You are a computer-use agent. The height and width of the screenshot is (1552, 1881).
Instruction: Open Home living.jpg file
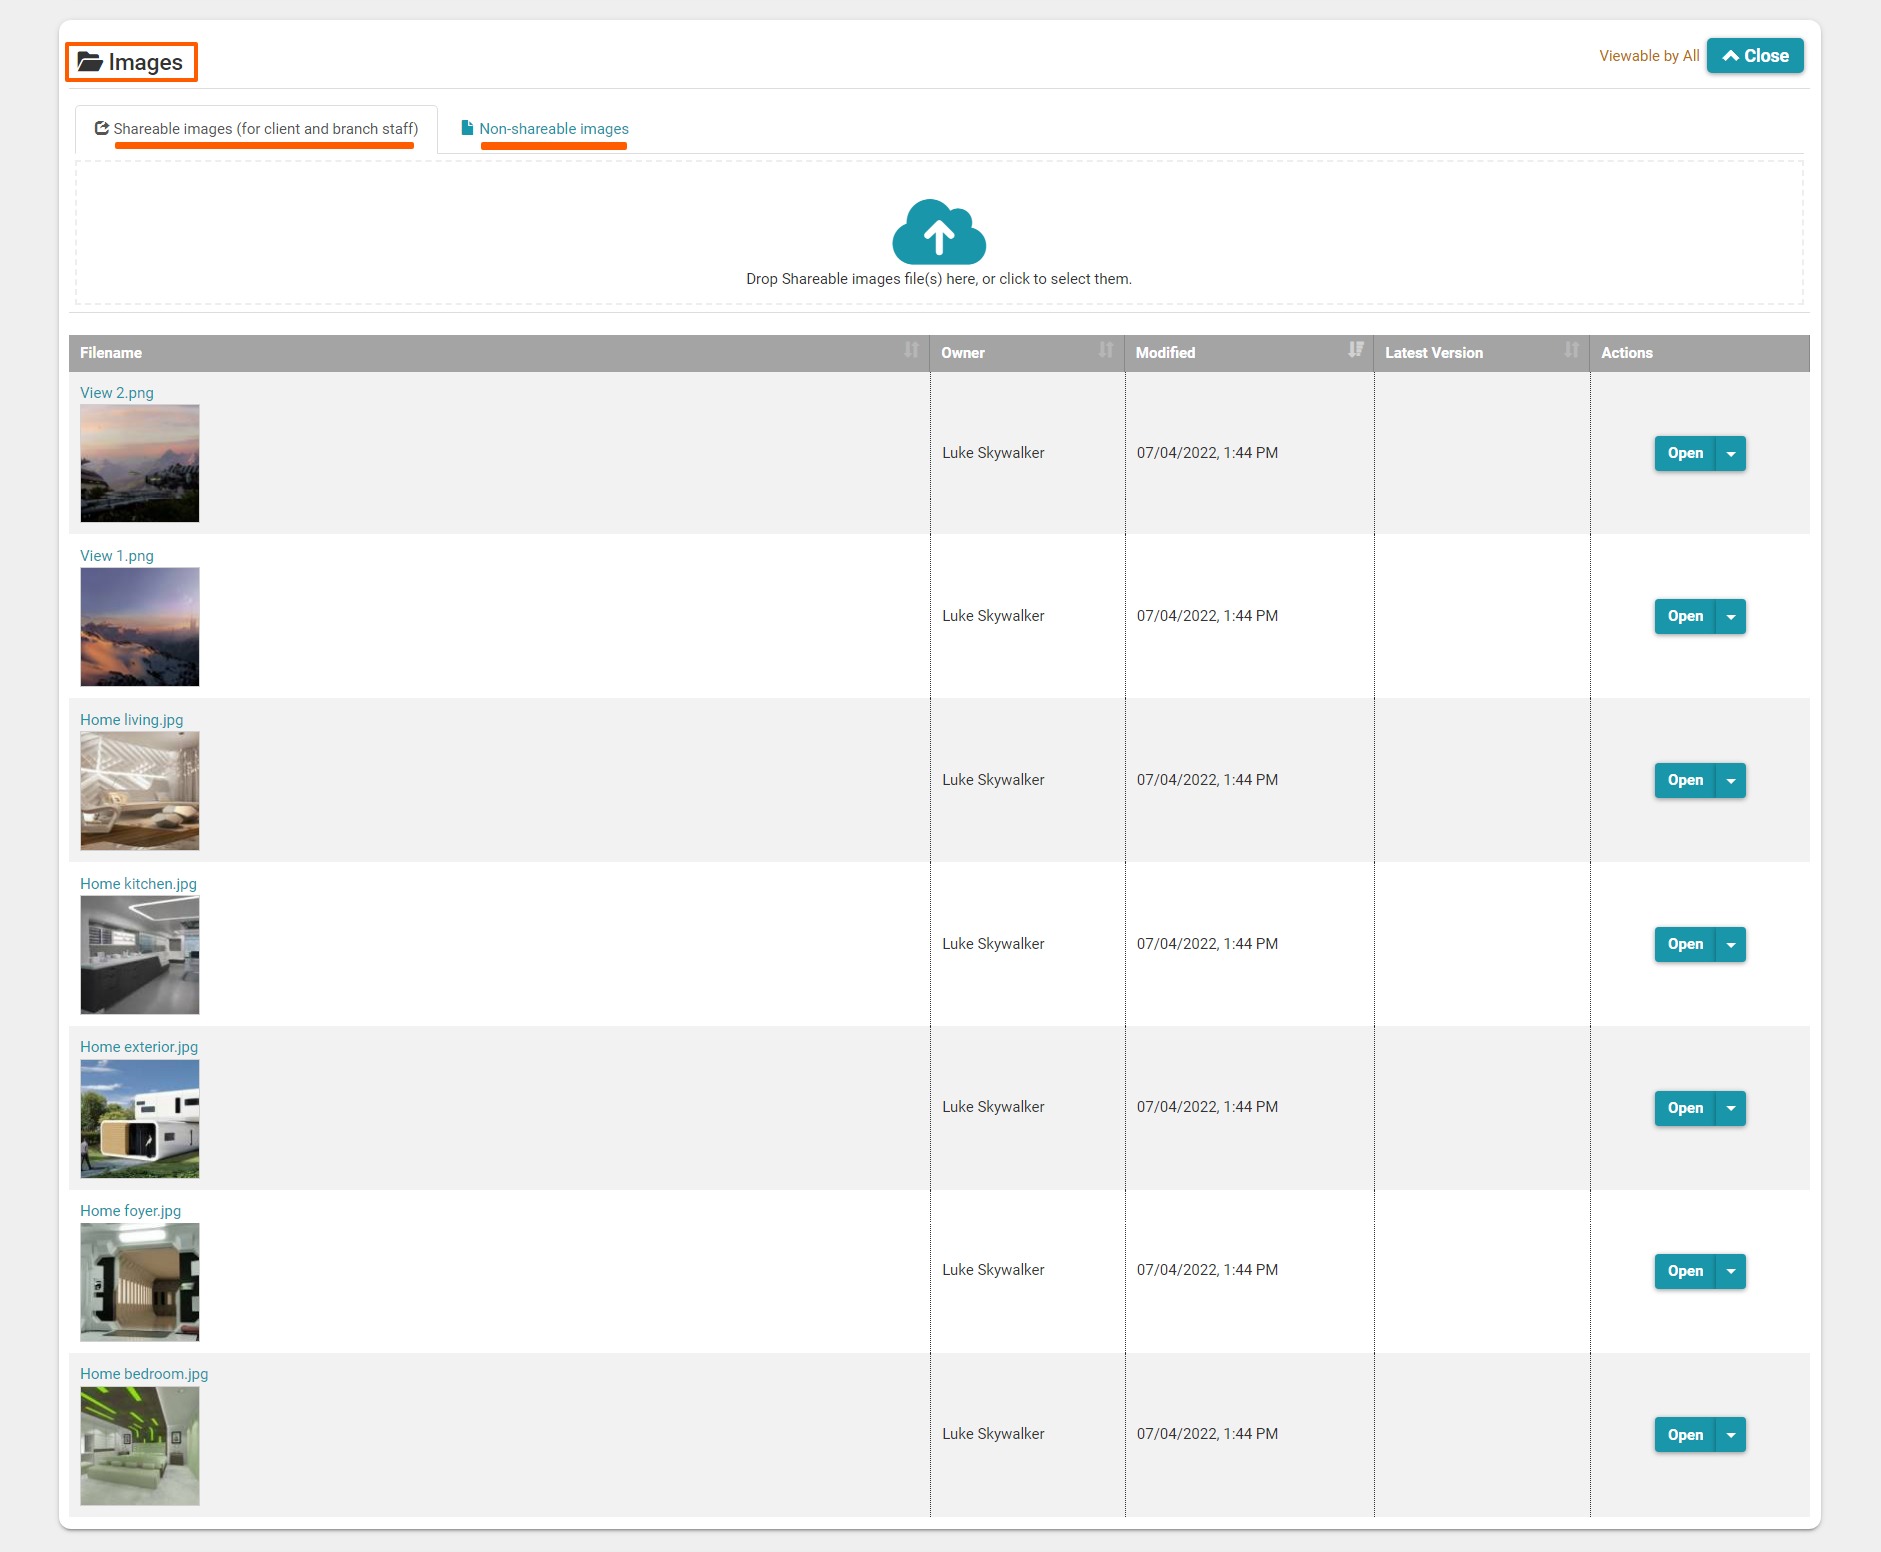click(1685, 780)
